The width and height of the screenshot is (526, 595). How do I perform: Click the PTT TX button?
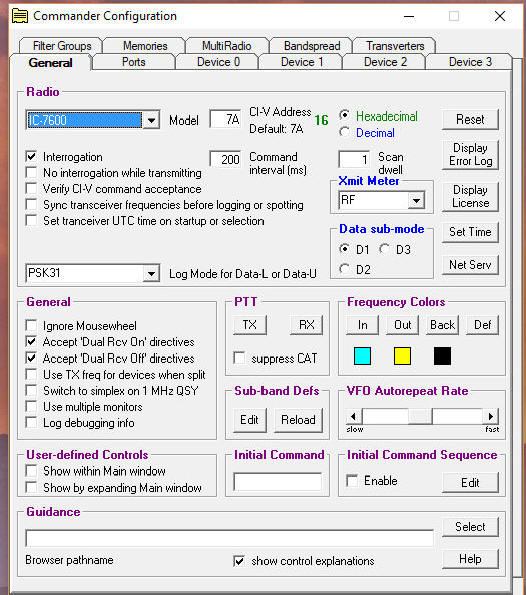(x=250, y=325)
